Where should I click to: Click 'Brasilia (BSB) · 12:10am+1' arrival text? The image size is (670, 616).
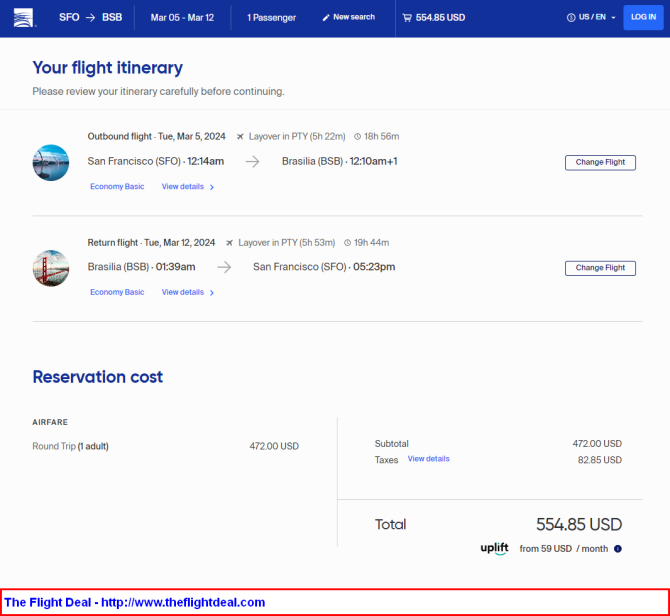340,161
